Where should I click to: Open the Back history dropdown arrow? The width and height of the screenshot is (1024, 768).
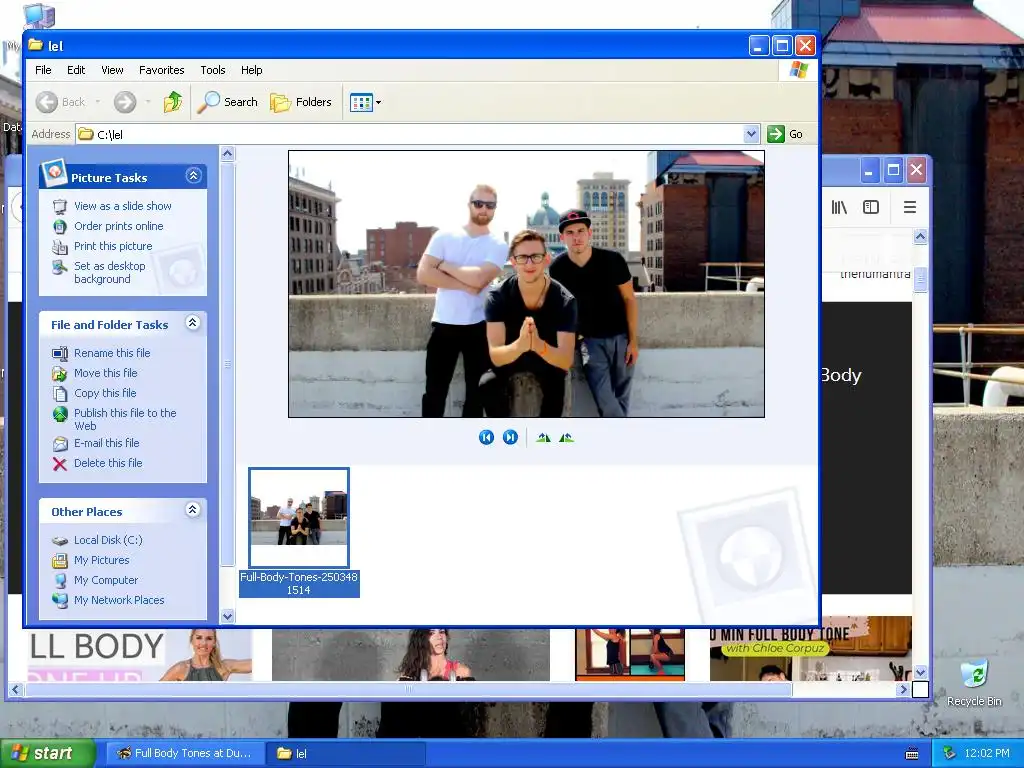click(98, 102)
